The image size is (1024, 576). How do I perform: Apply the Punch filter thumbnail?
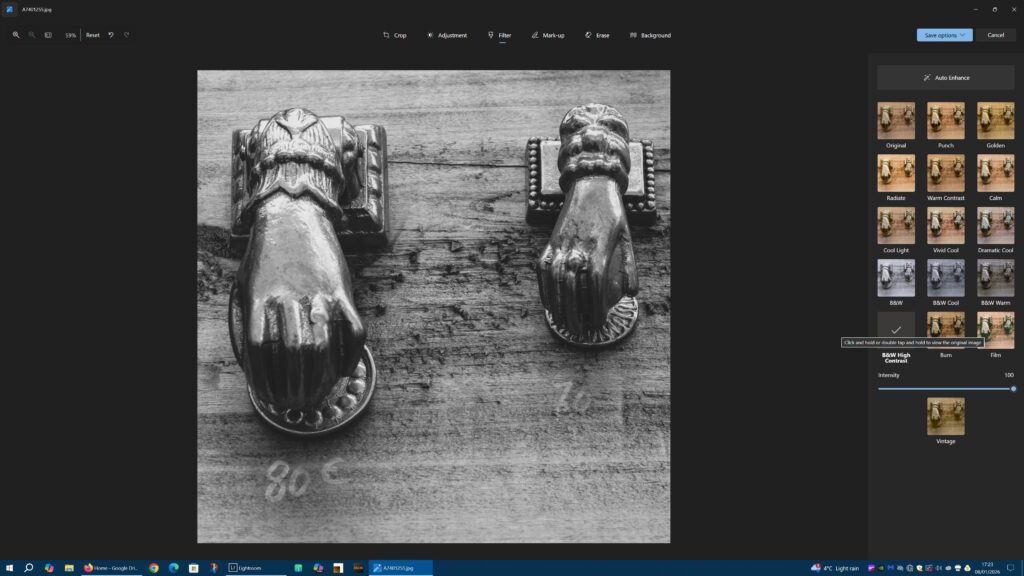coord(945,120)
